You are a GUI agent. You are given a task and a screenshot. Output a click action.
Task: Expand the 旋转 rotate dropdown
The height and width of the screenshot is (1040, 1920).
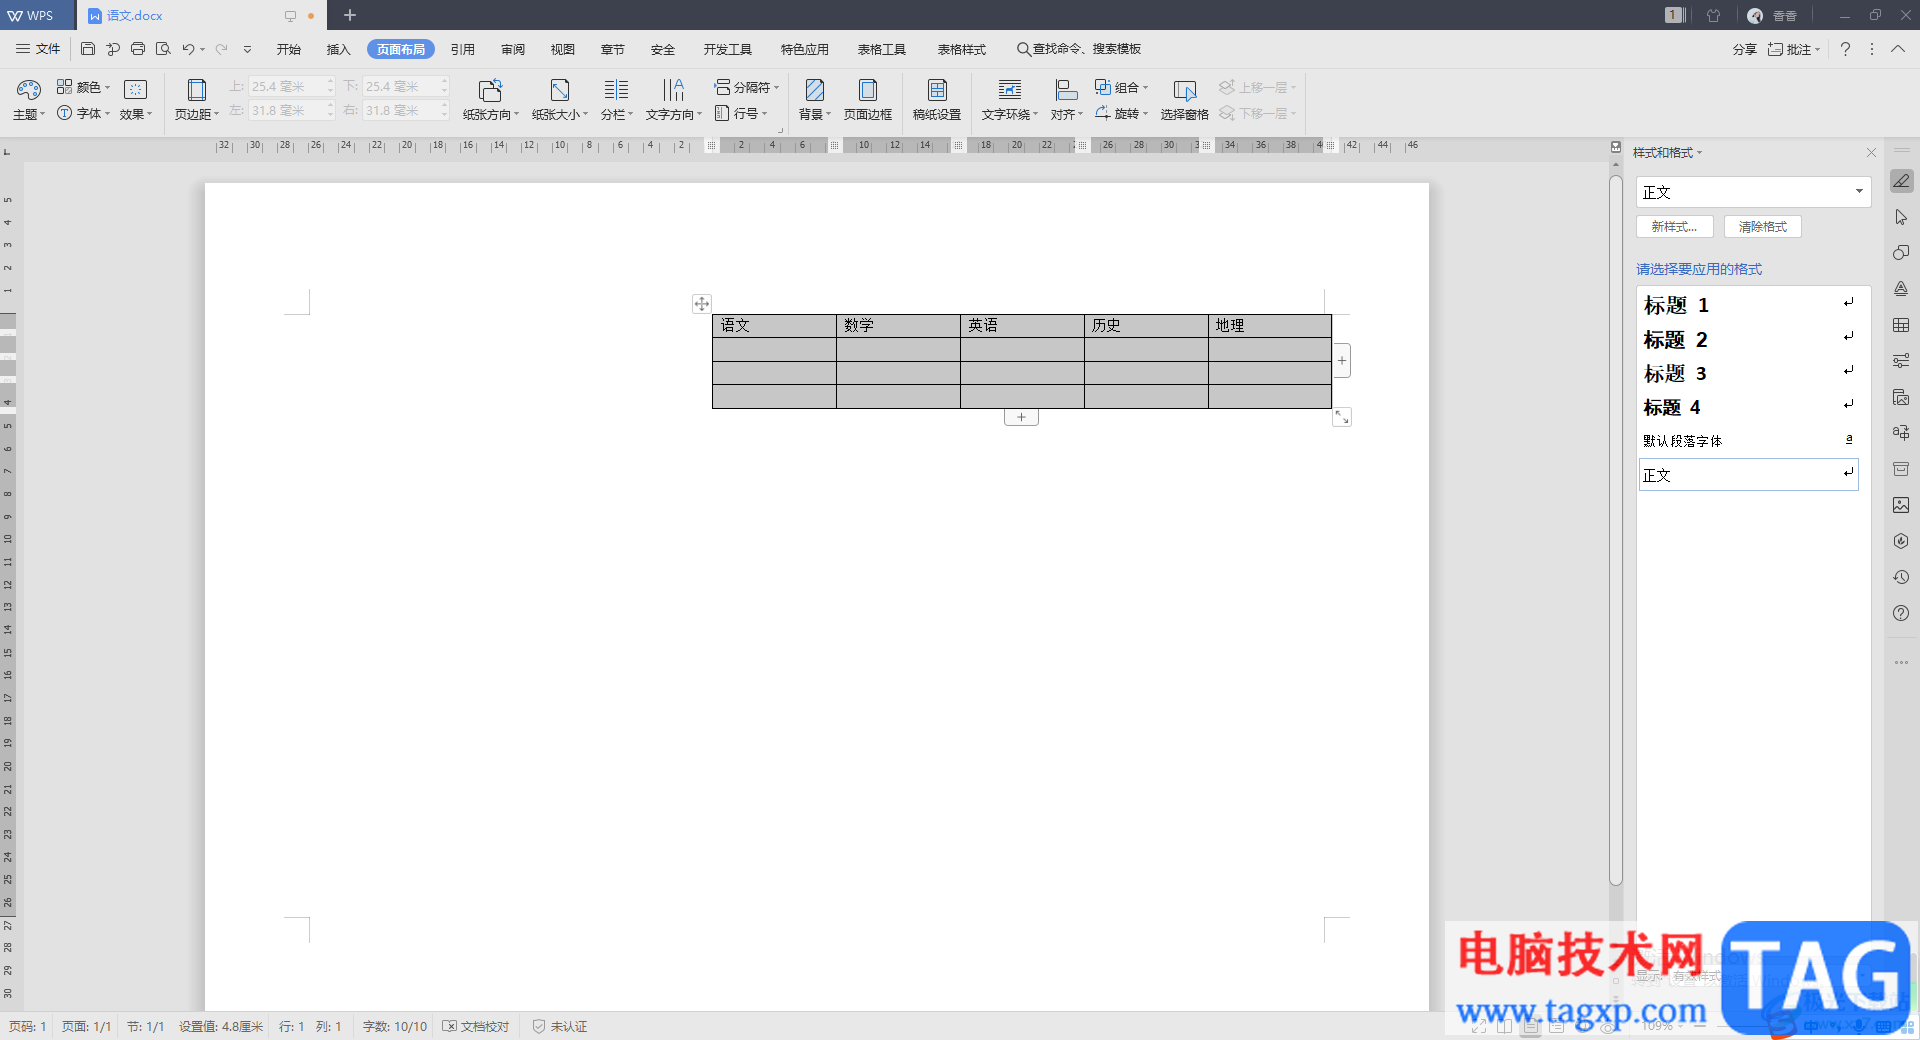(1145, 114)
